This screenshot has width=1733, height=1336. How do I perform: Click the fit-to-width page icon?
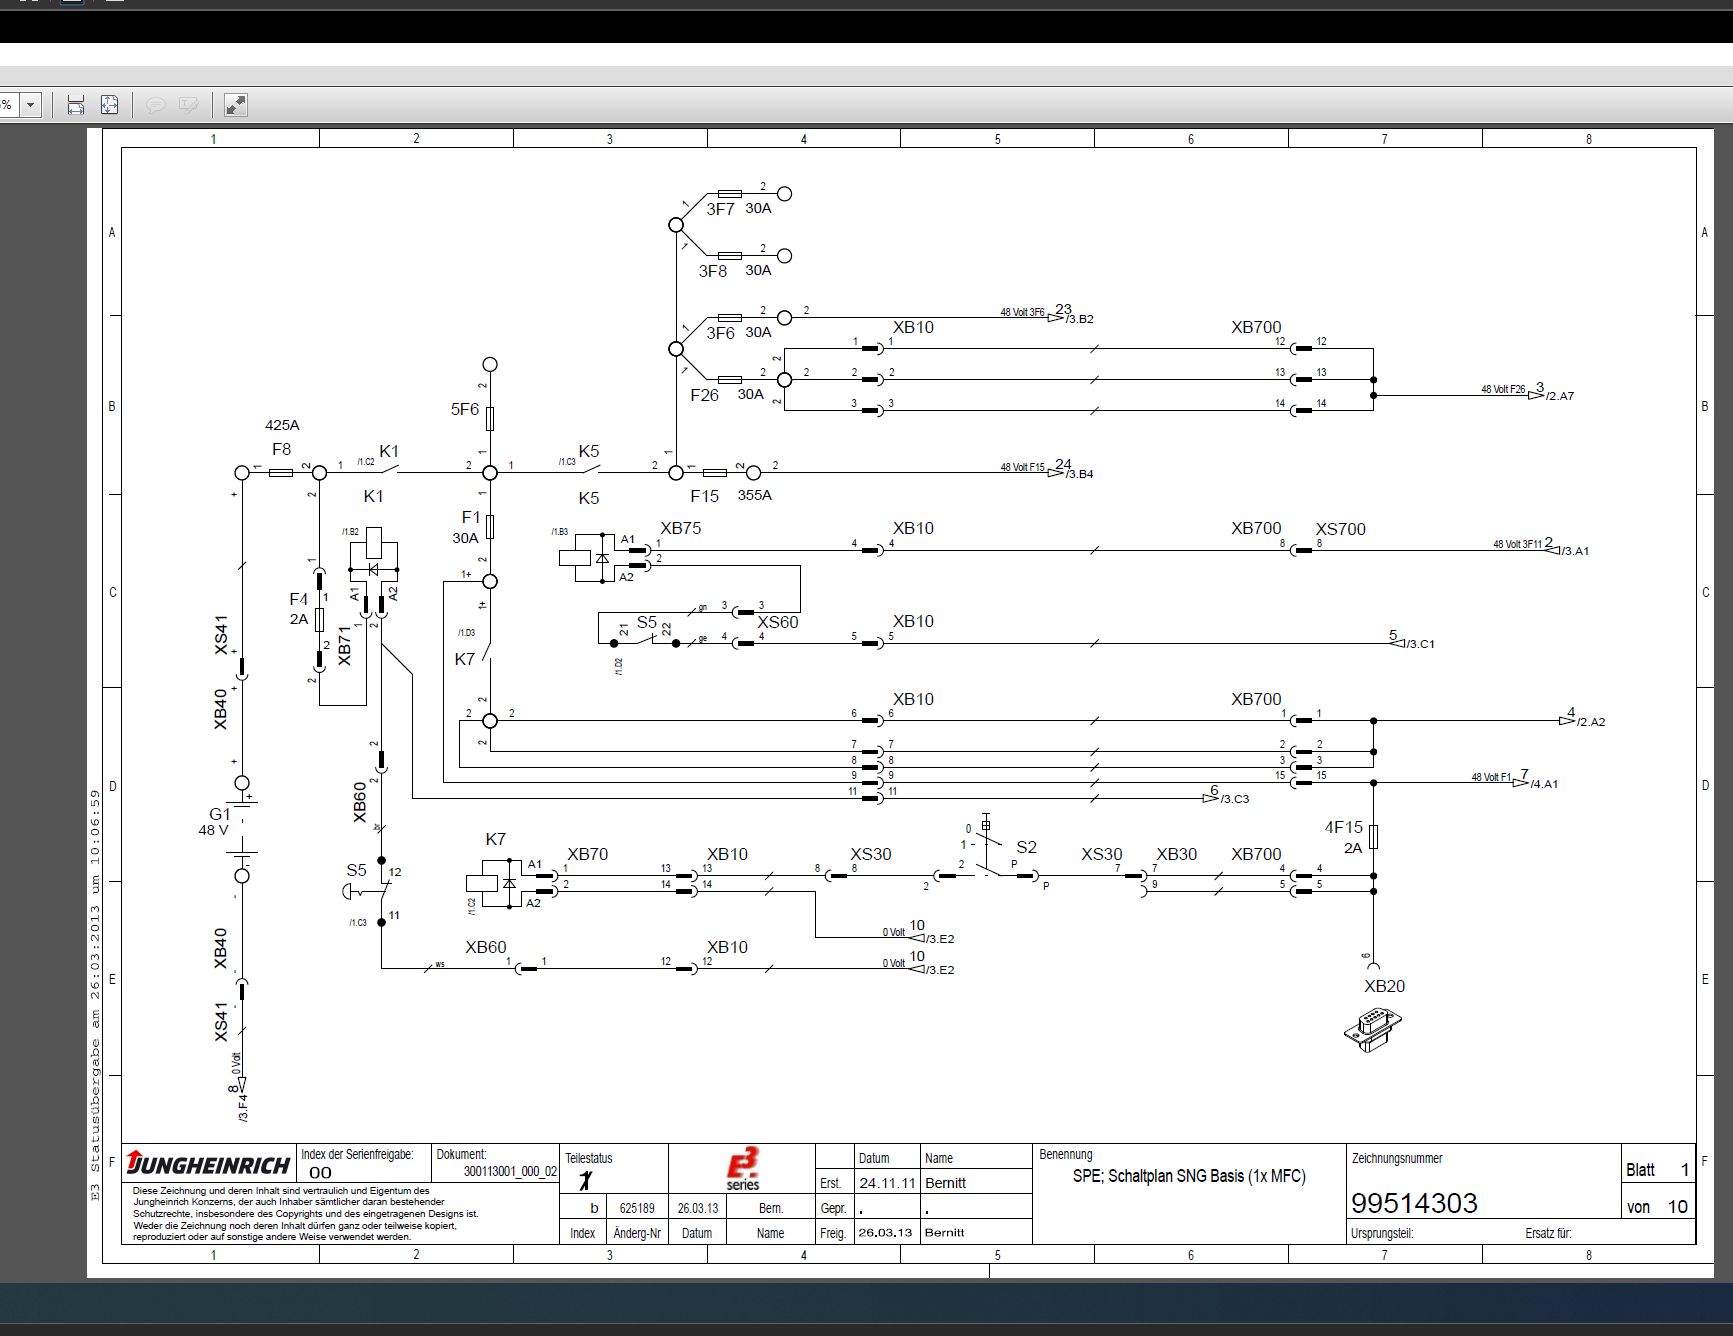point(75,105)
